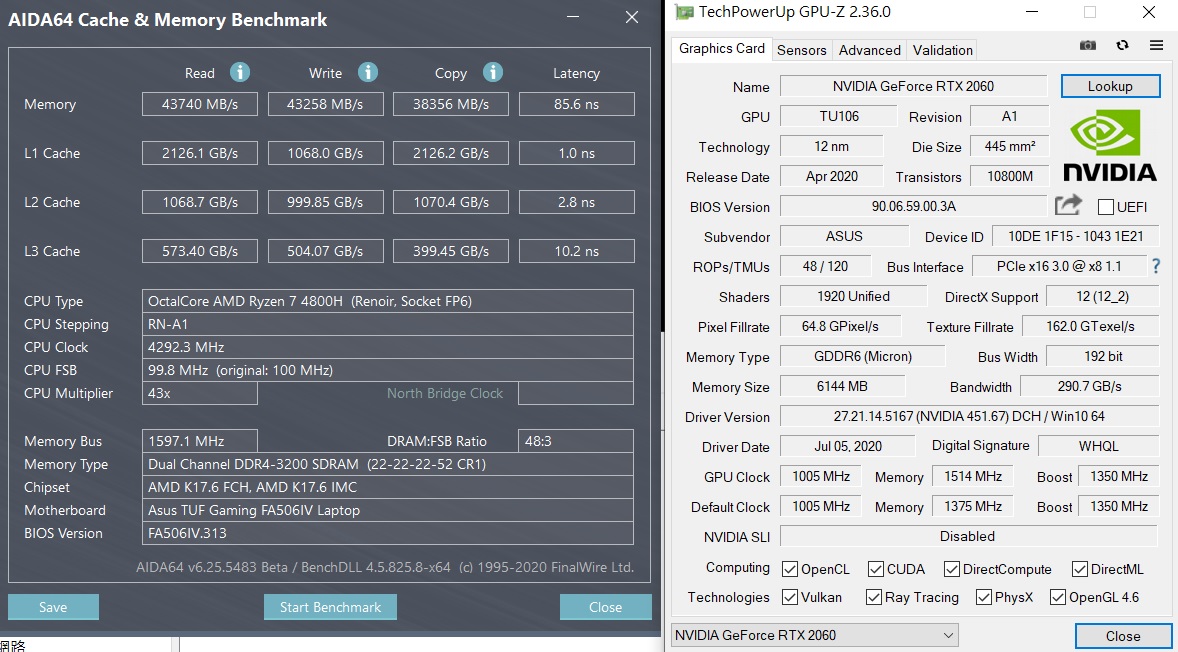
Task: Click AIDA64 BIOS Version value FA506IV.313
Action: tap(388, 533)
